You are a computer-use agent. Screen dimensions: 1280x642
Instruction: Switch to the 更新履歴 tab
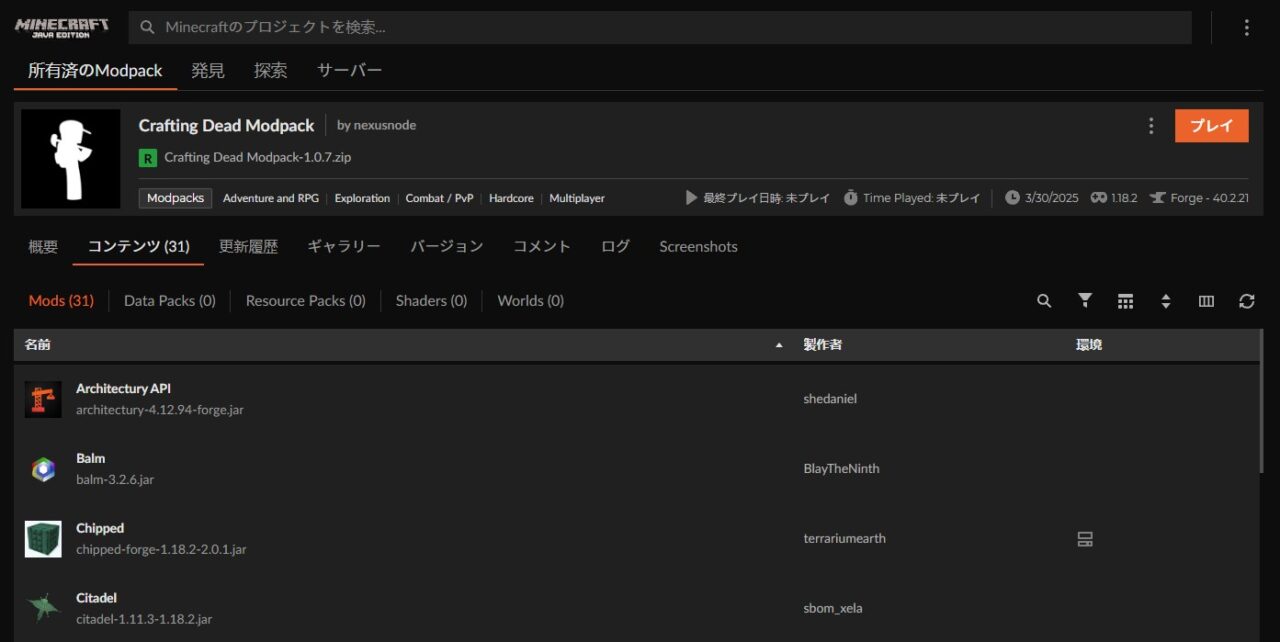(x=248, y=247)
